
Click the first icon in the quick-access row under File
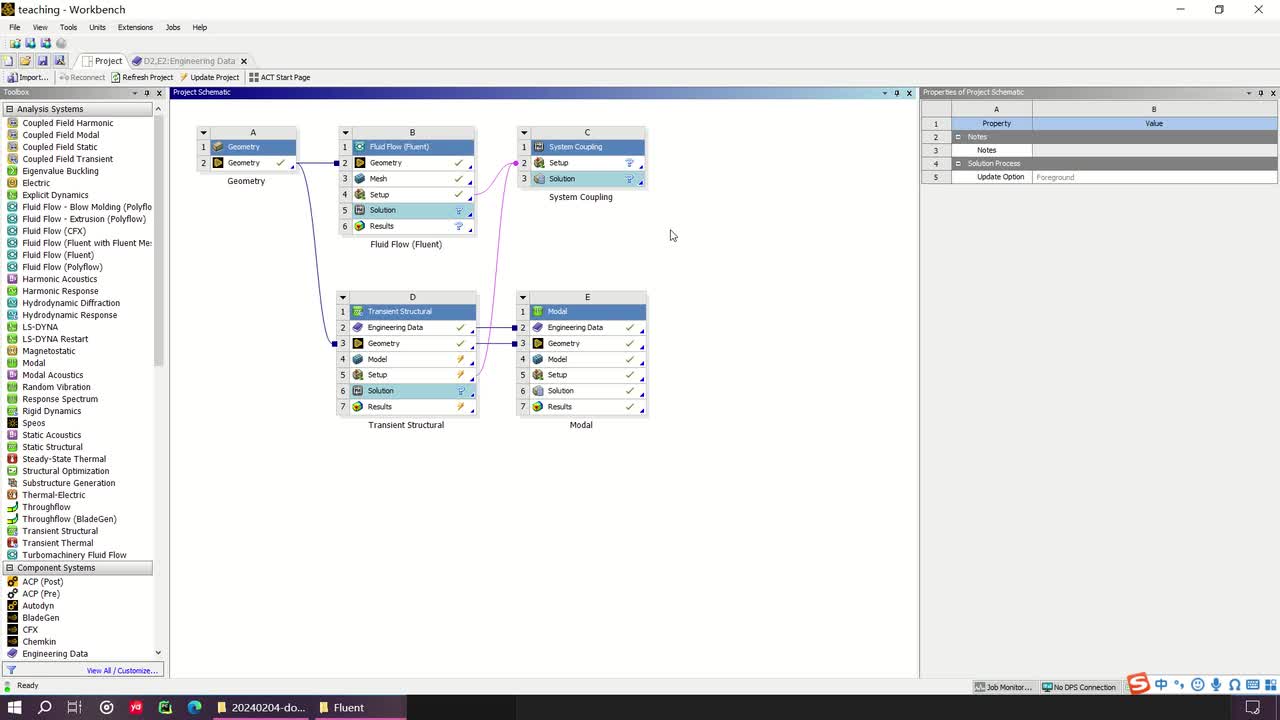click(15, 44)
